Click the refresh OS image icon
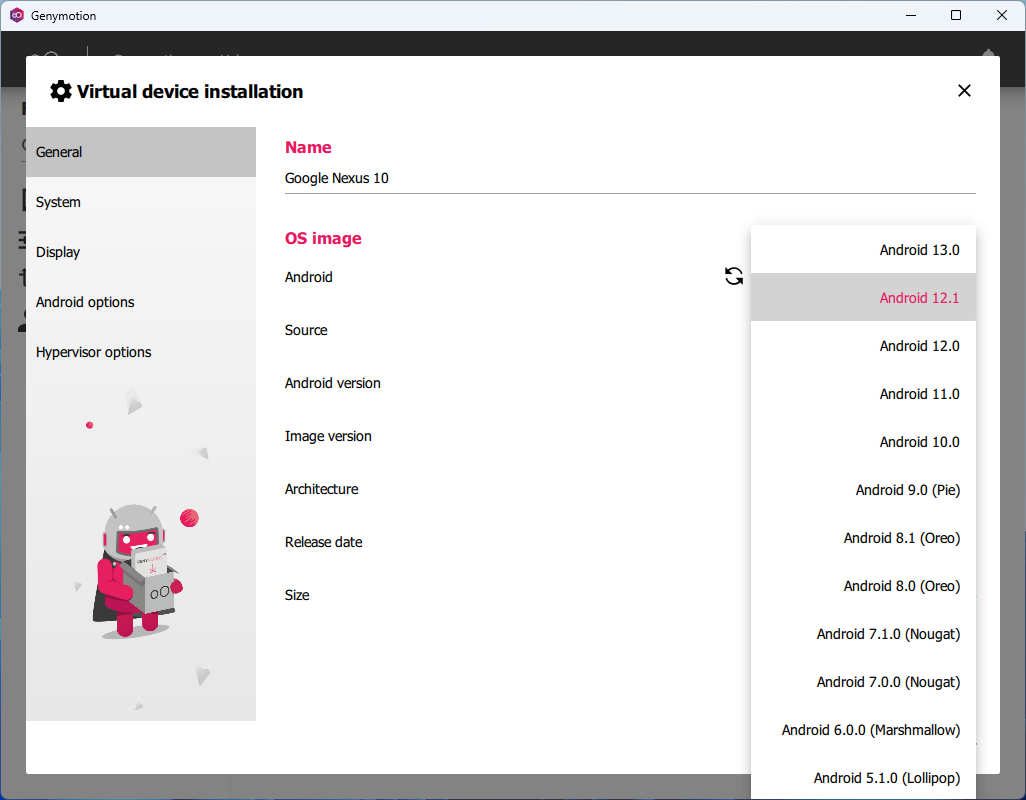 coord(734,276)
